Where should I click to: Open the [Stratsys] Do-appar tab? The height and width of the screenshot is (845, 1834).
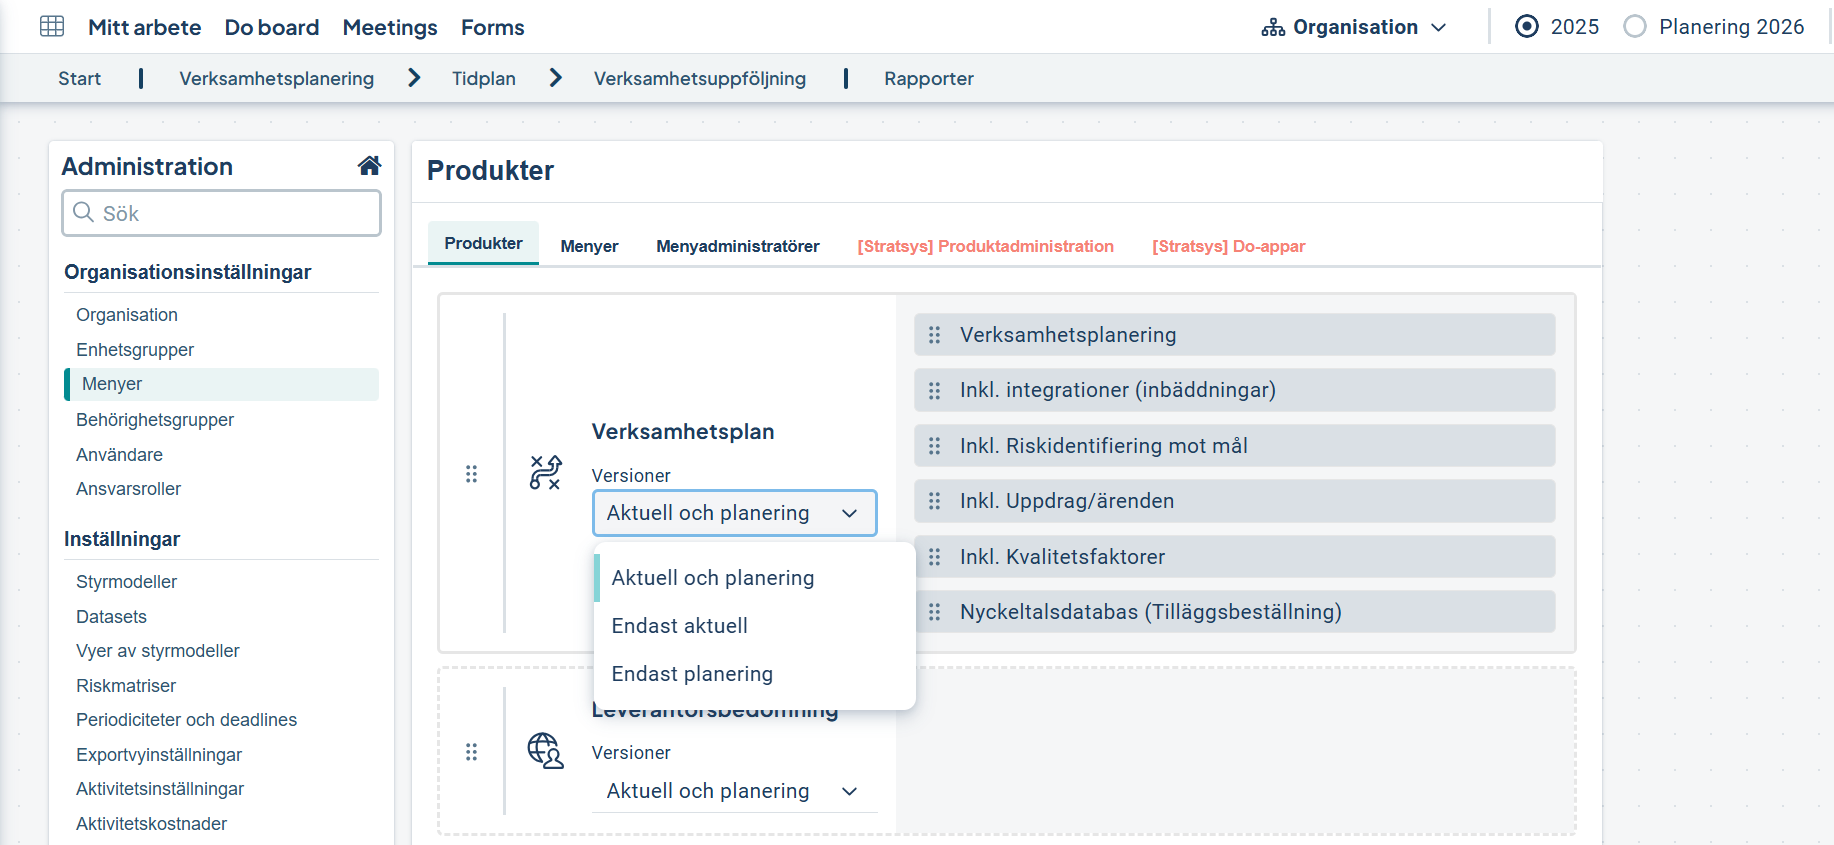[x=1228, y=246]
